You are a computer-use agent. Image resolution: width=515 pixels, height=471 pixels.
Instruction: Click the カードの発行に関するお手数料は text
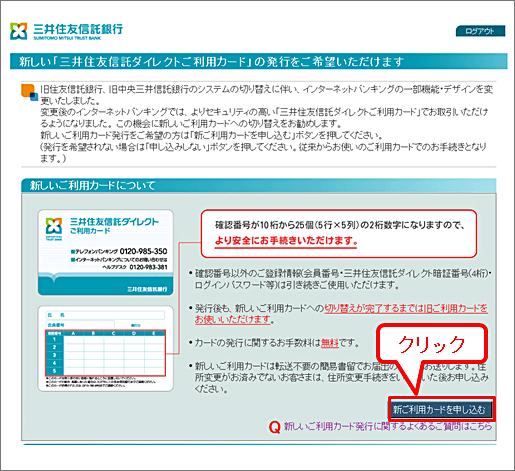click(x=258, y=343)
